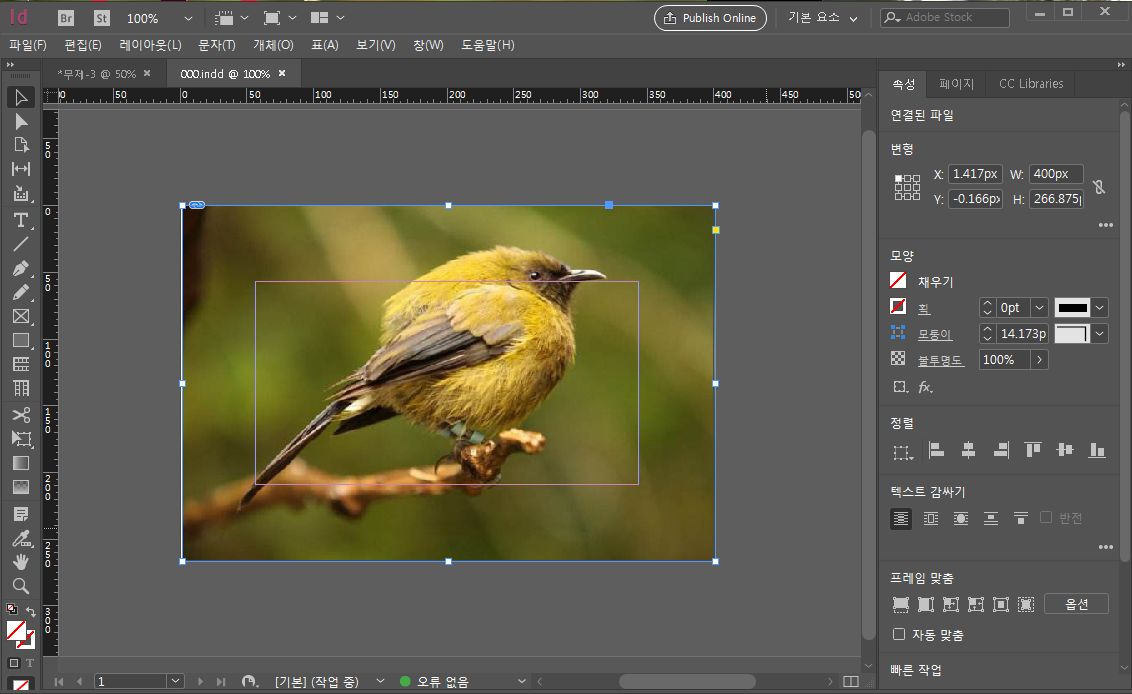Switch to the 페이지 panel tab

(956, 84)
